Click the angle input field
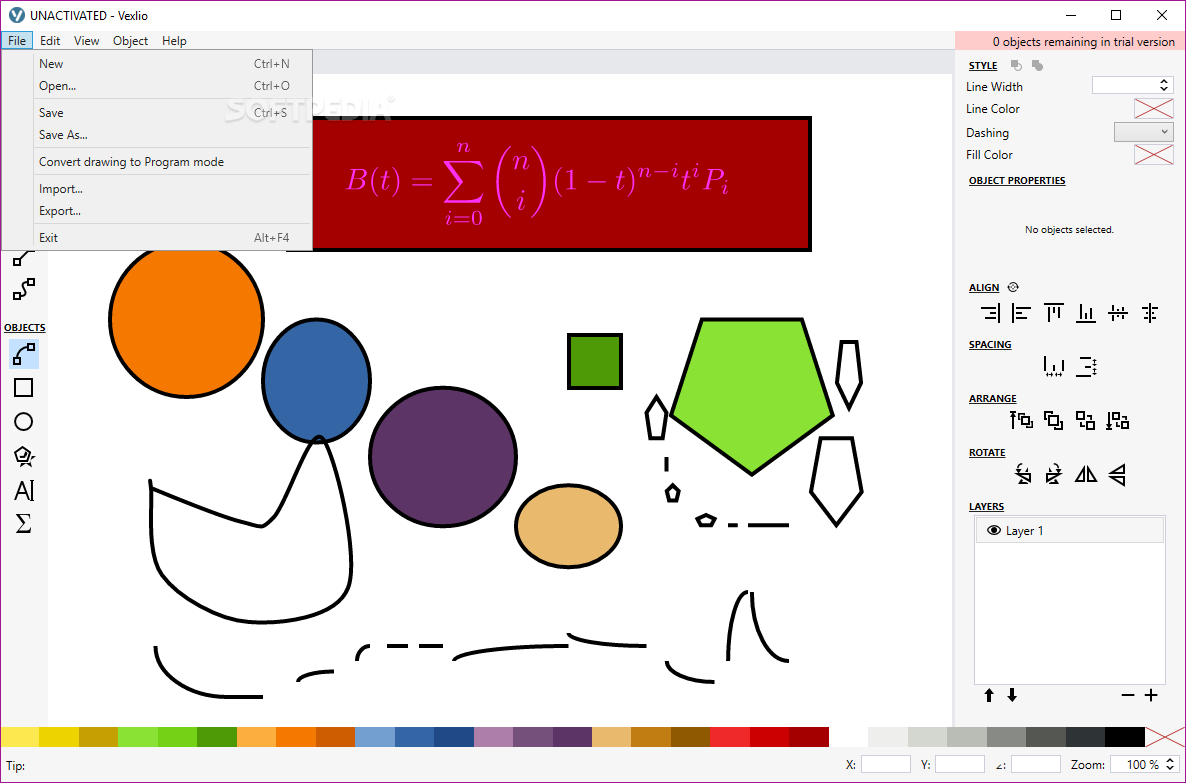Screen dimensions: 1186x783 (x=1035, y=764)
